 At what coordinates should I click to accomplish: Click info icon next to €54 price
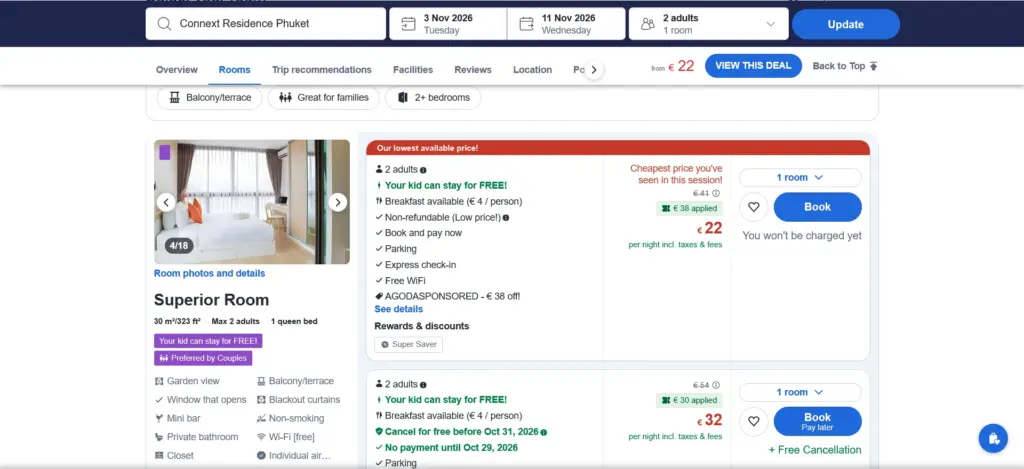716,385
